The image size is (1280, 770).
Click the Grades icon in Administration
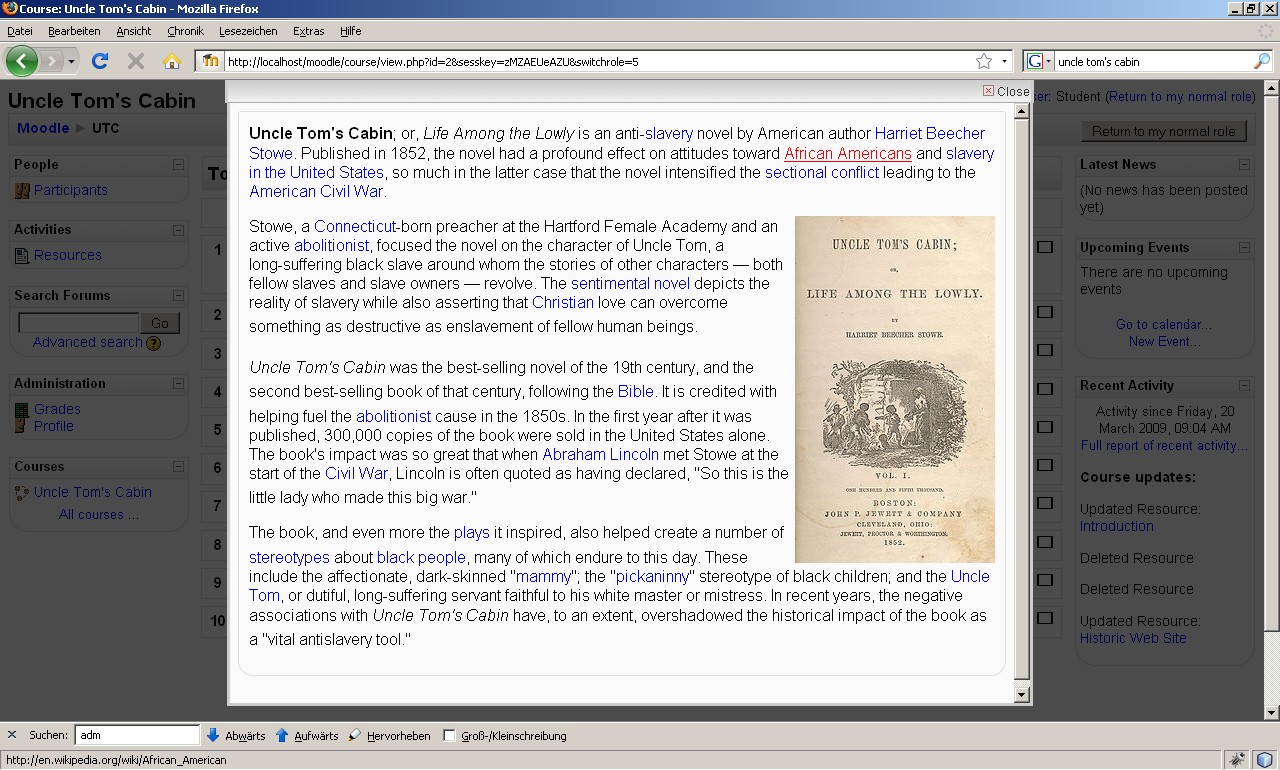22,410
